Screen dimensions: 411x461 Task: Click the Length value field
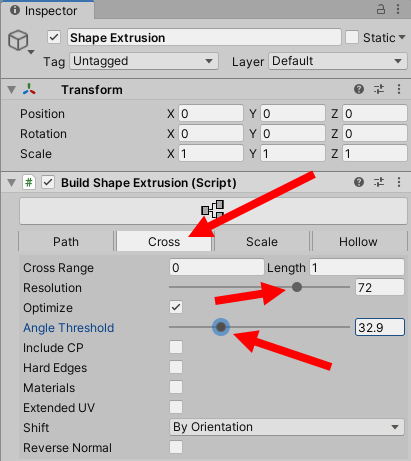357,267
